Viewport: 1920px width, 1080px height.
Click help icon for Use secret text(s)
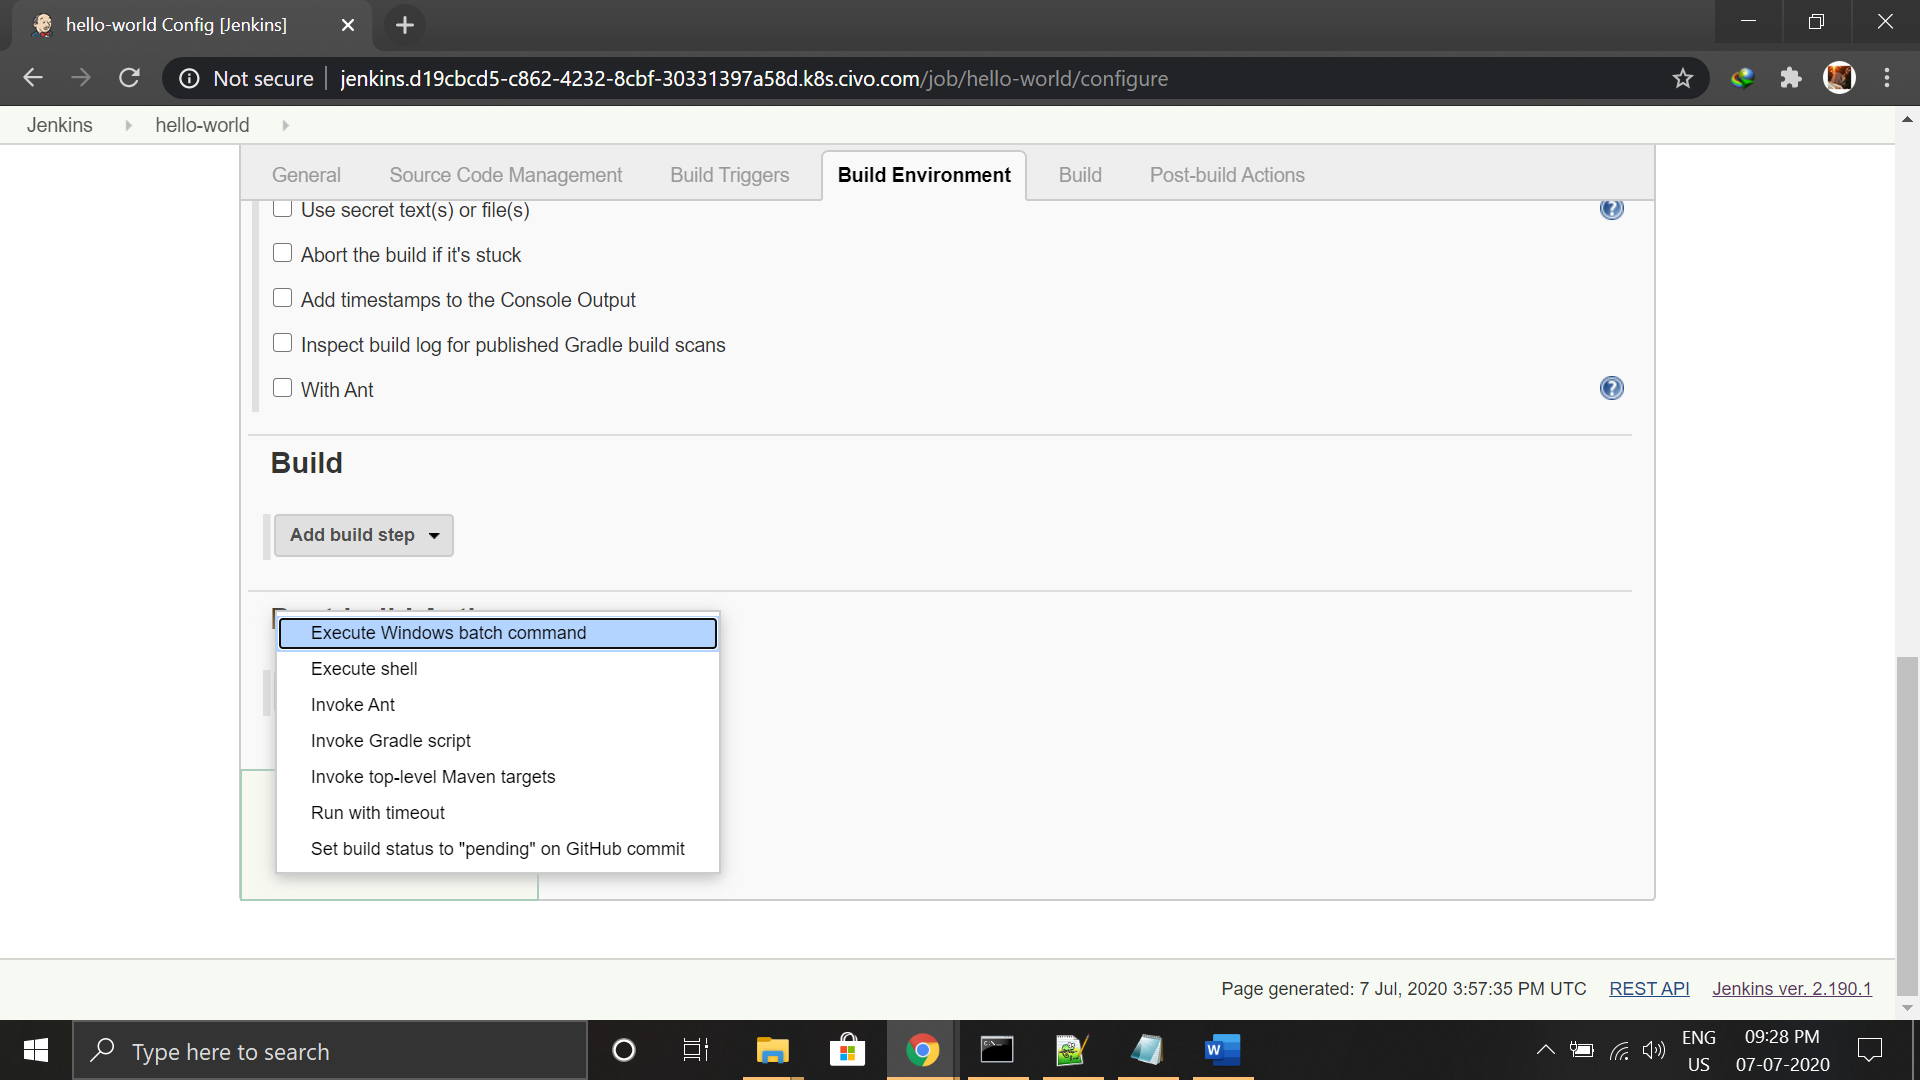(1611, 209)
